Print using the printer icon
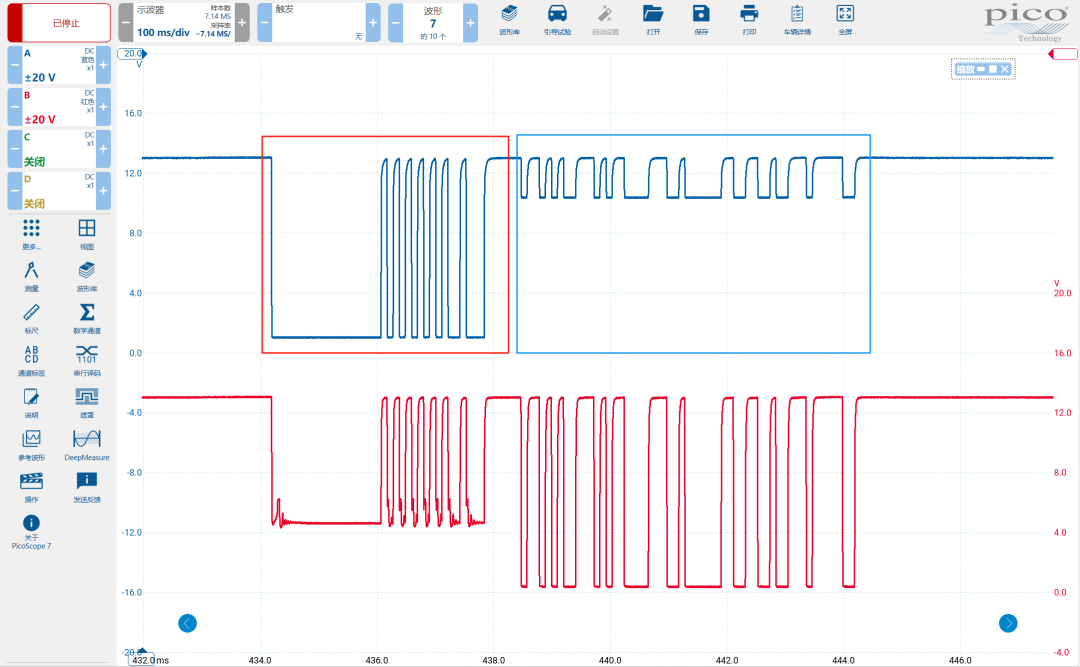 click(x=749, y=20)
